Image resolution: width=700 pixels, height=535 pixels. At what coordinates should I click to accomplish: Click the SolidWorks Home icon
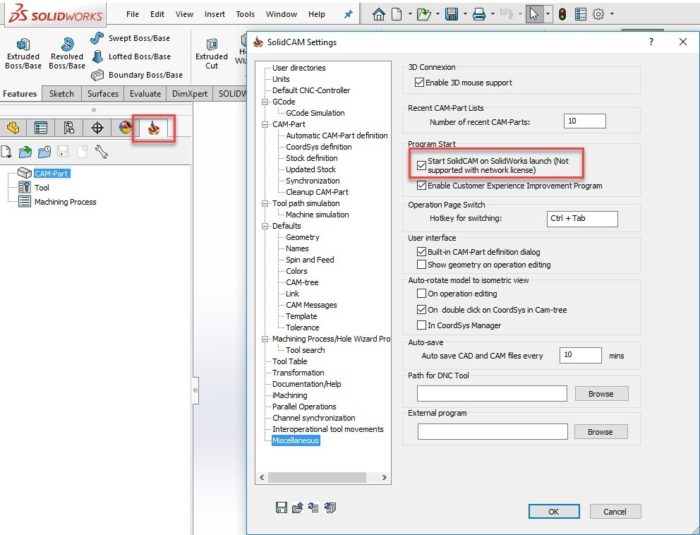[379, 14]
